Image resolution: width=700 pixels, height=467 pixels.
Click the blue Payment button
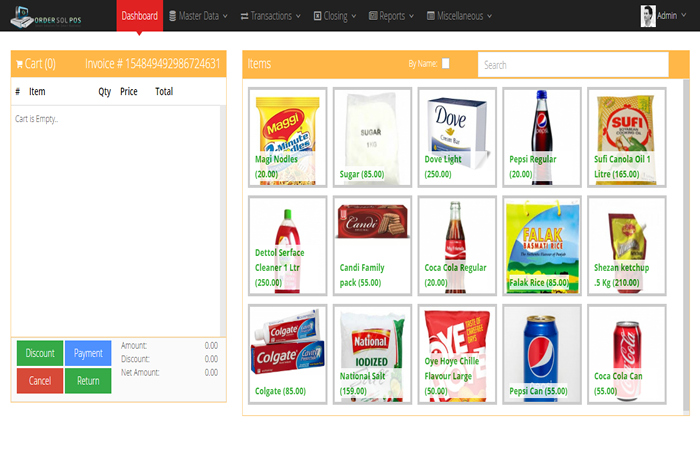pos(88,353)
